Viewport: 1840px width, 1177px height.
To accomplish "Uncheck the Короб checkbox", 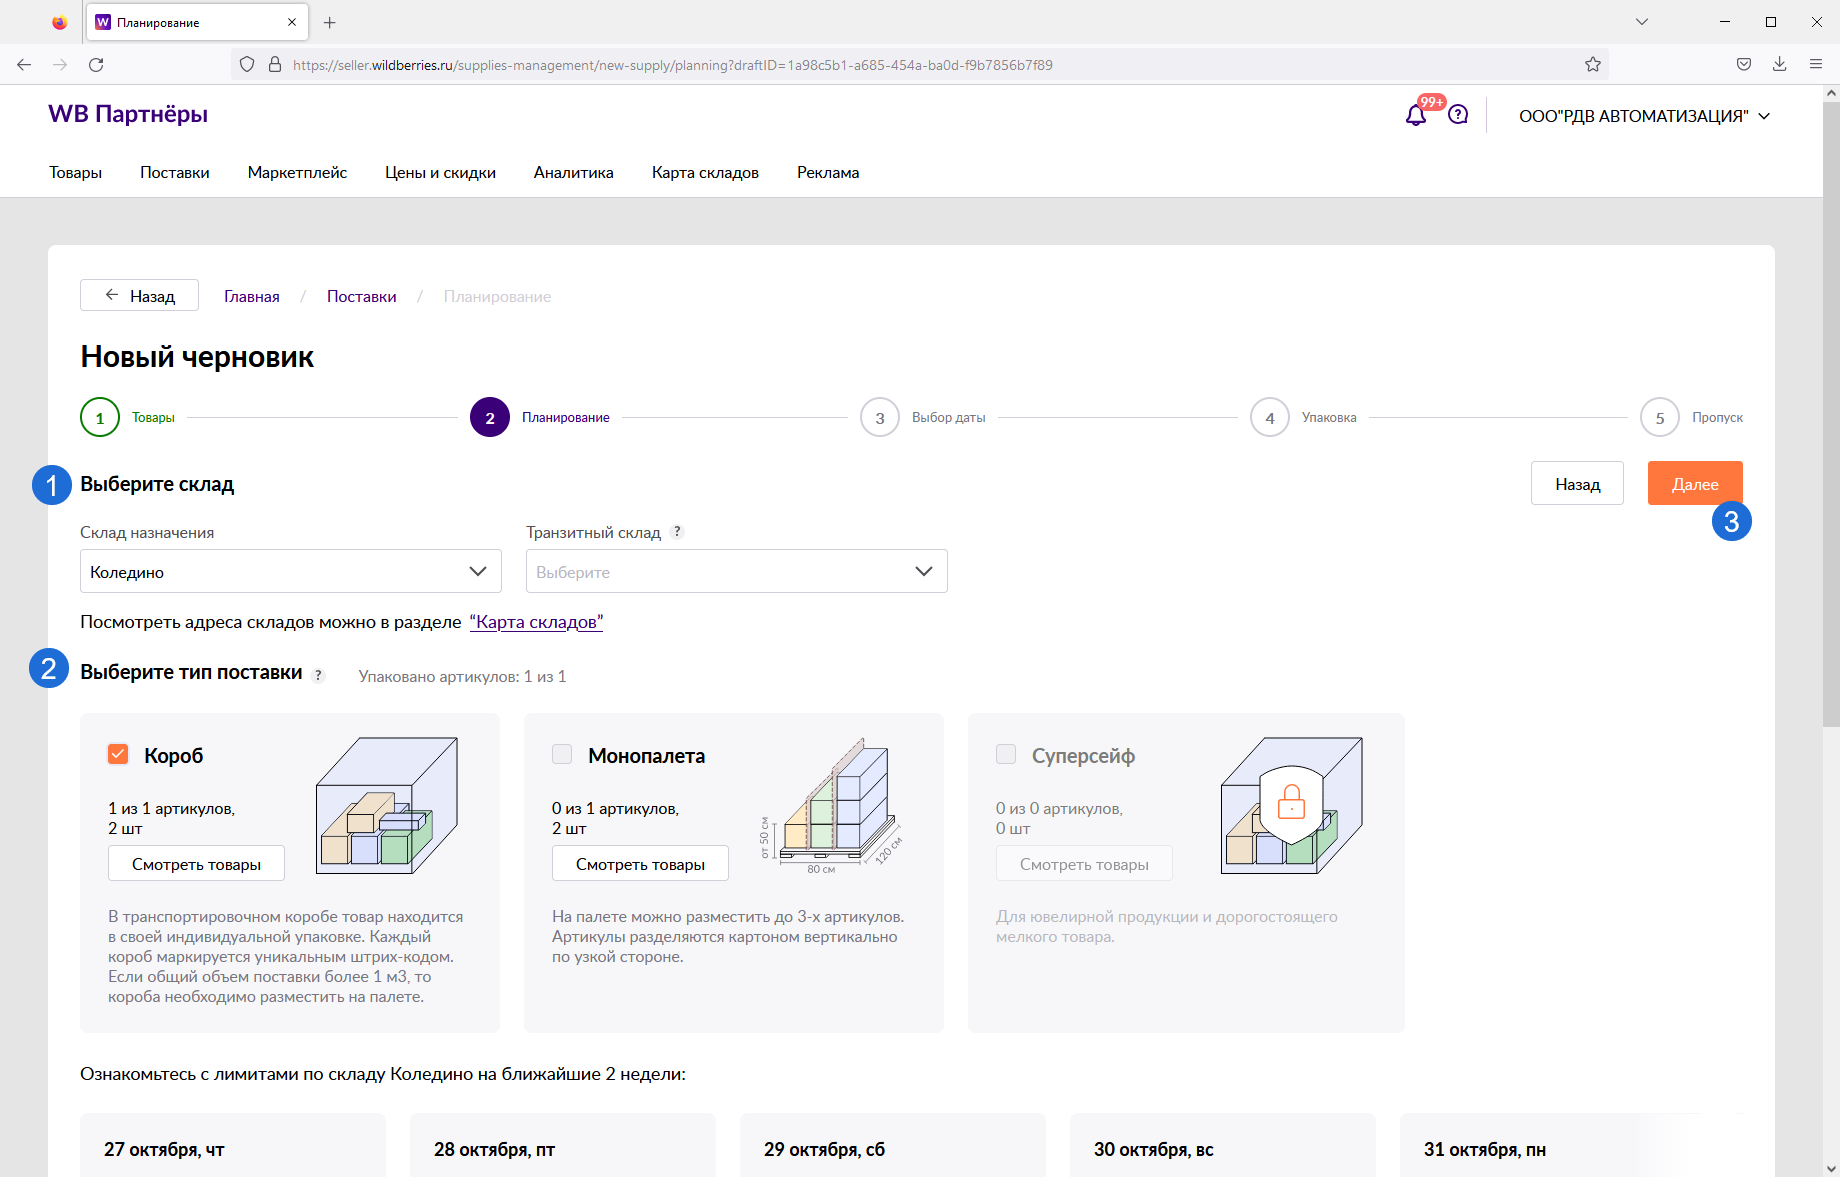I will point(118,754).
